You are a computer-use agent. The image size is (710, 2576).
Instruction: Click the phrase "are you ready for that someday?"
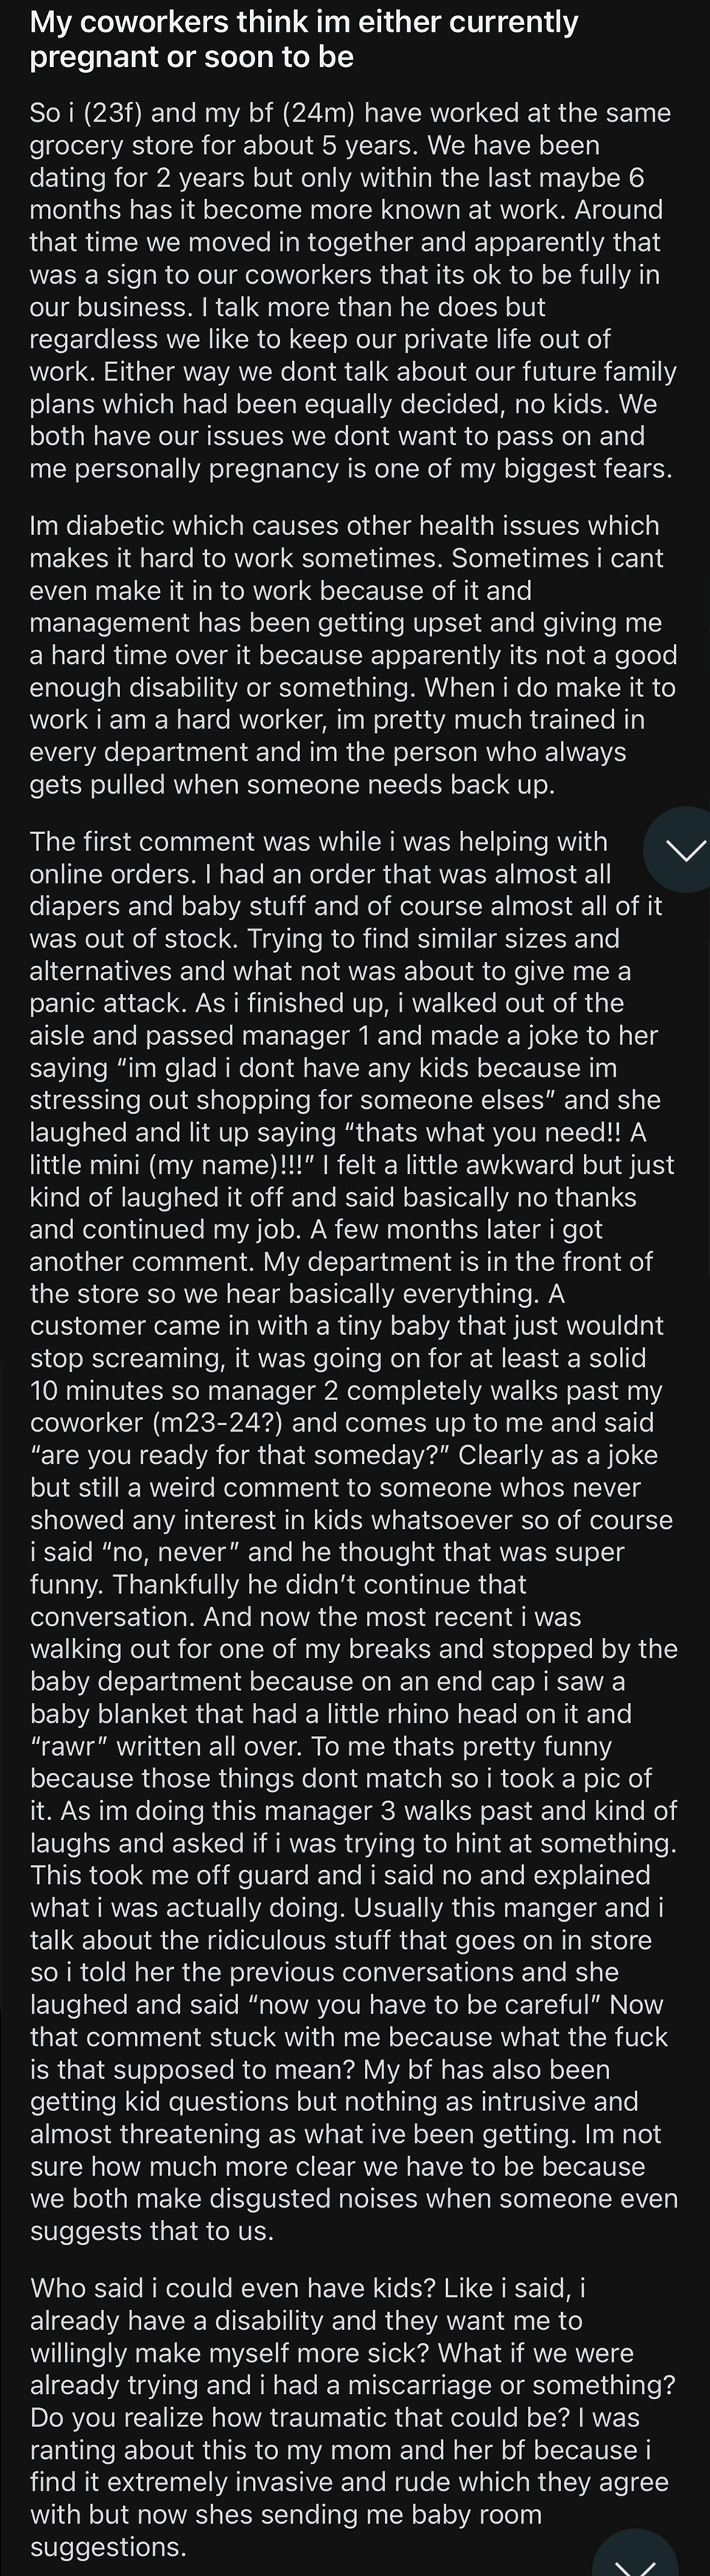[240, 1454]
